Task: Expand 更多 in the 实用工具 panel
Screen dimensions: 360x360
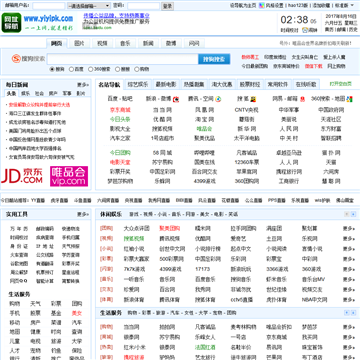Action: pos(83,214)
